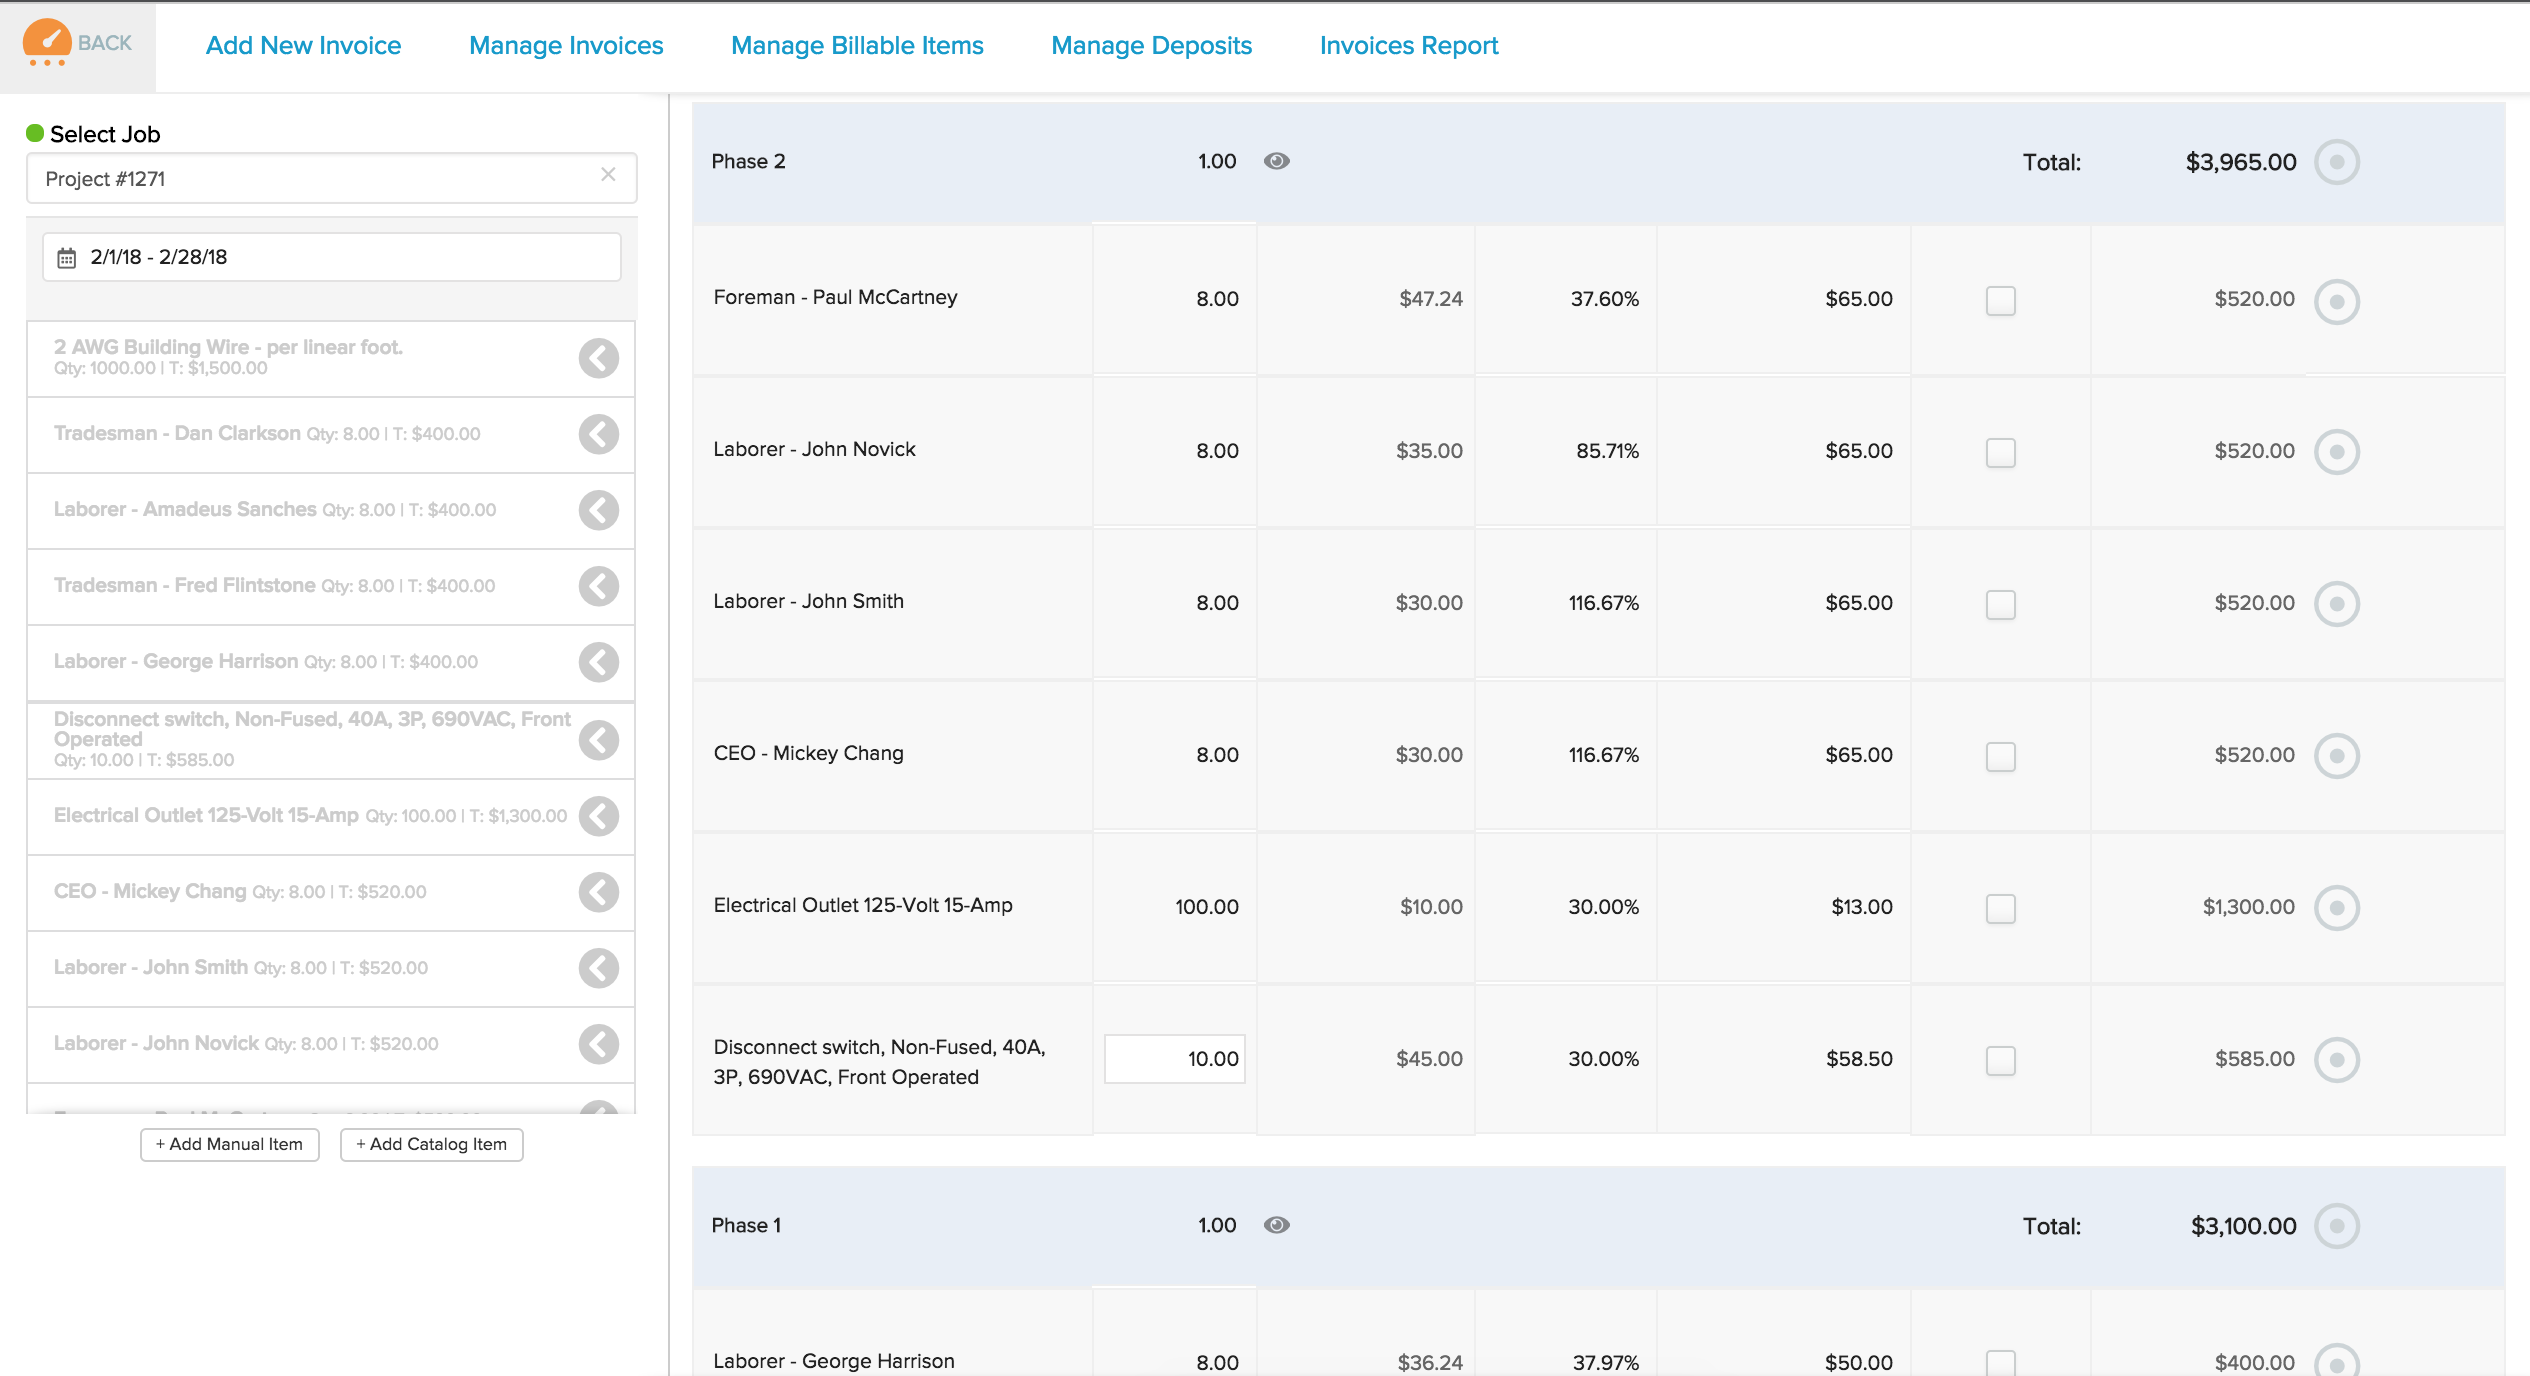Click the Phase 2 header label
This screenshot has width=2530, height=1376.
click(x=748, y=161)
